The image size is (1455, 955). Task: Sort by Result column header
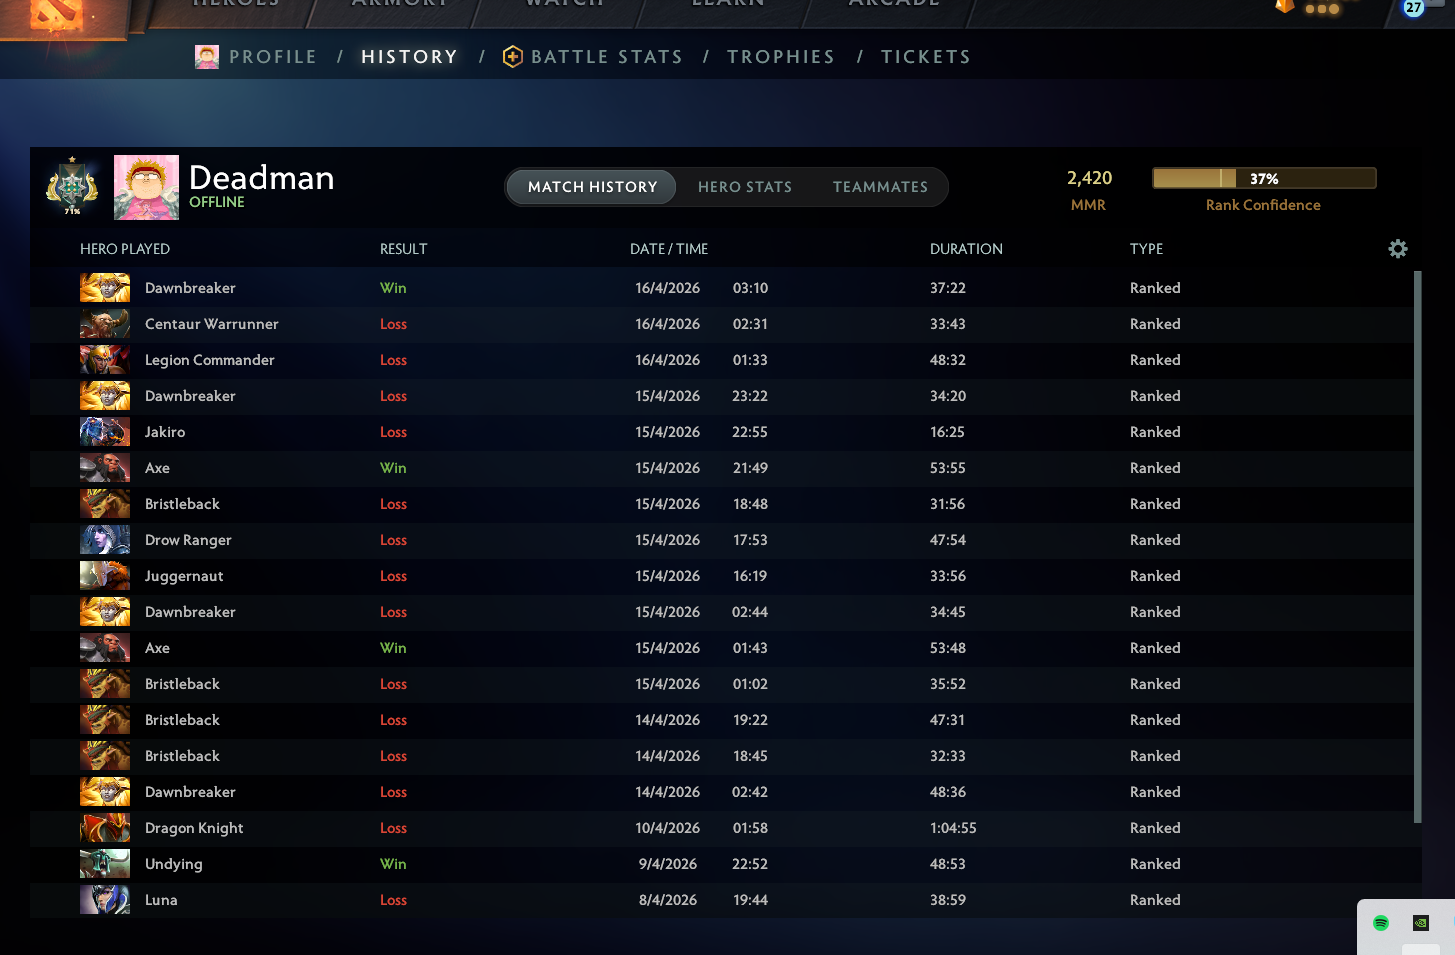click(404, 249)
